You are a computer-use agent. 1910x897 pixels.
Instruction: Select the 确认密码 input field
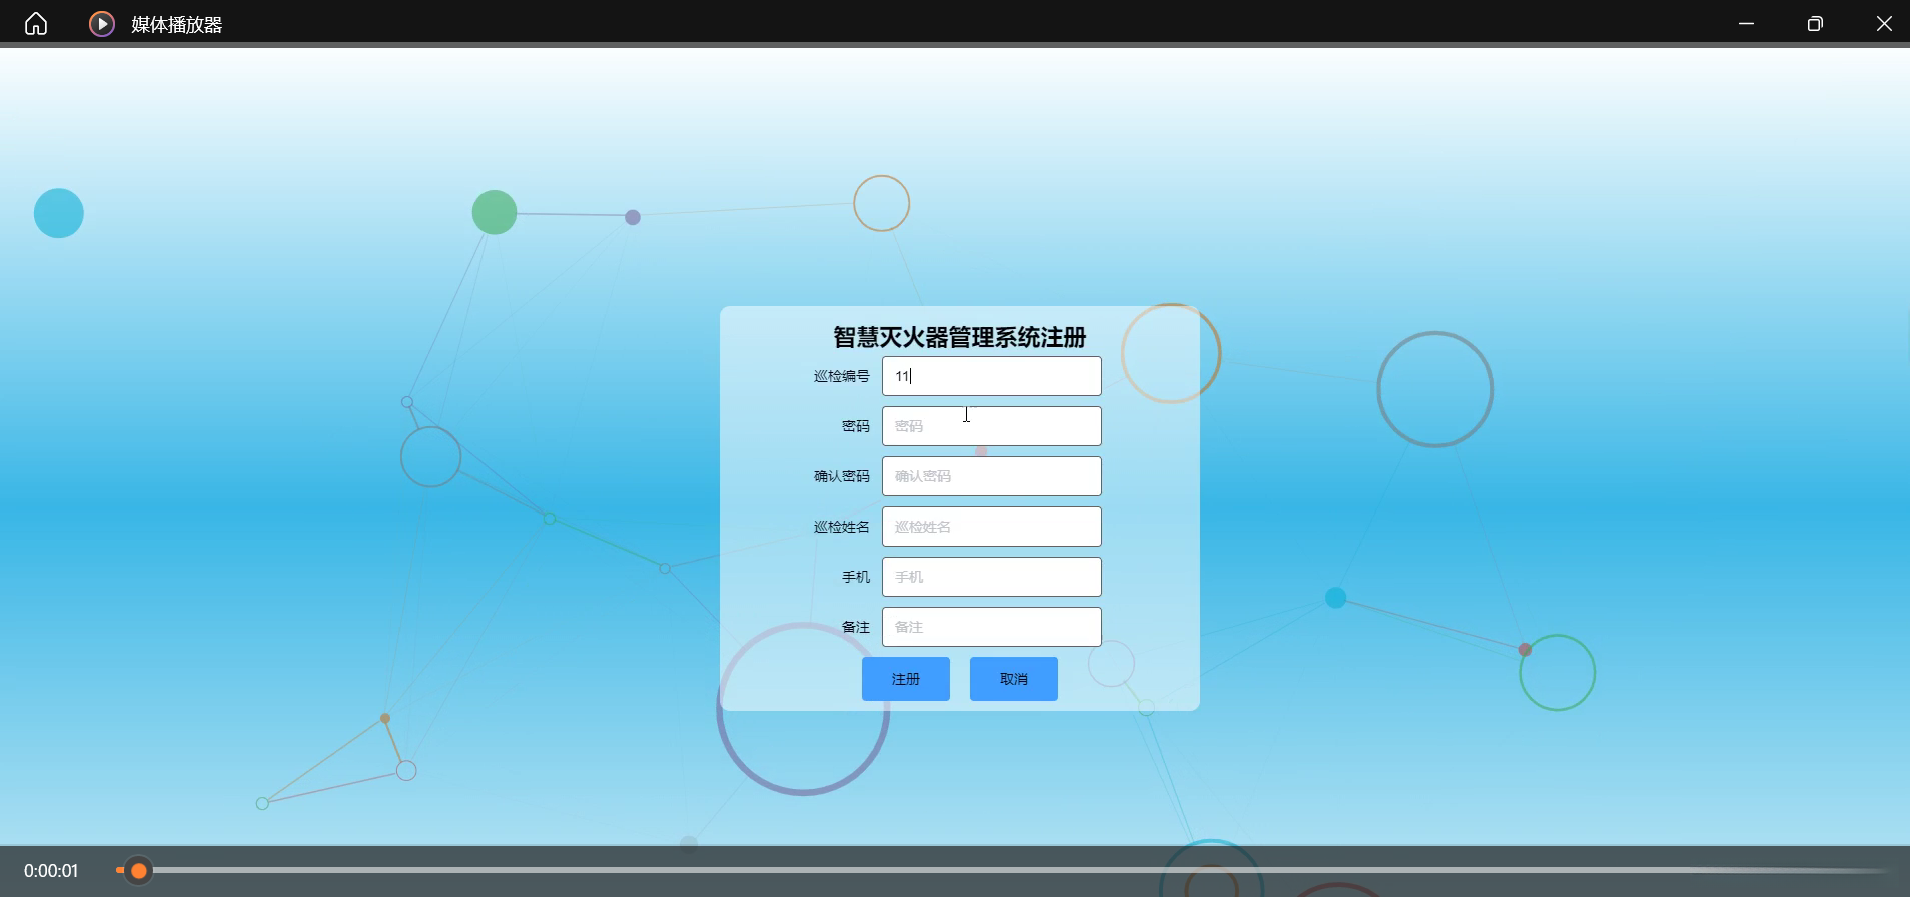991,476
